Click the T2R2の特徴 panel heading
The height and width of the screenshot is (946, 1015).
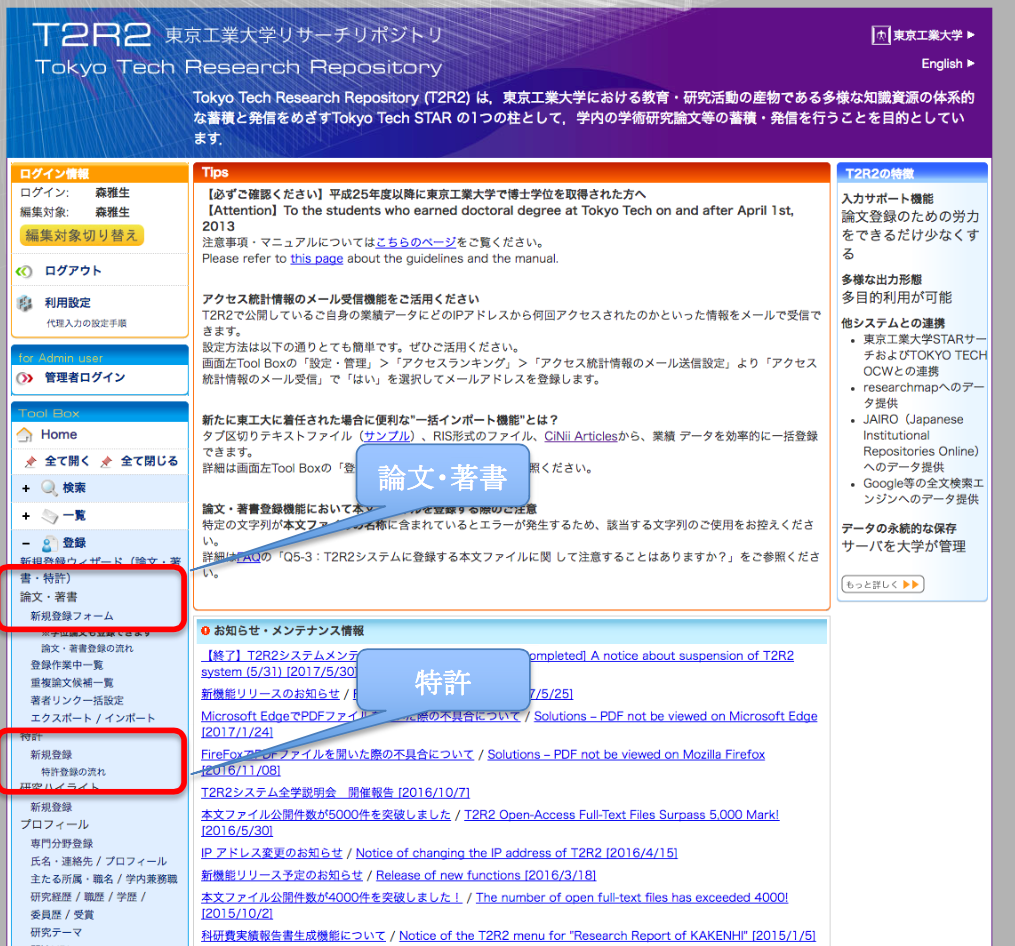(x=880, y=174)
